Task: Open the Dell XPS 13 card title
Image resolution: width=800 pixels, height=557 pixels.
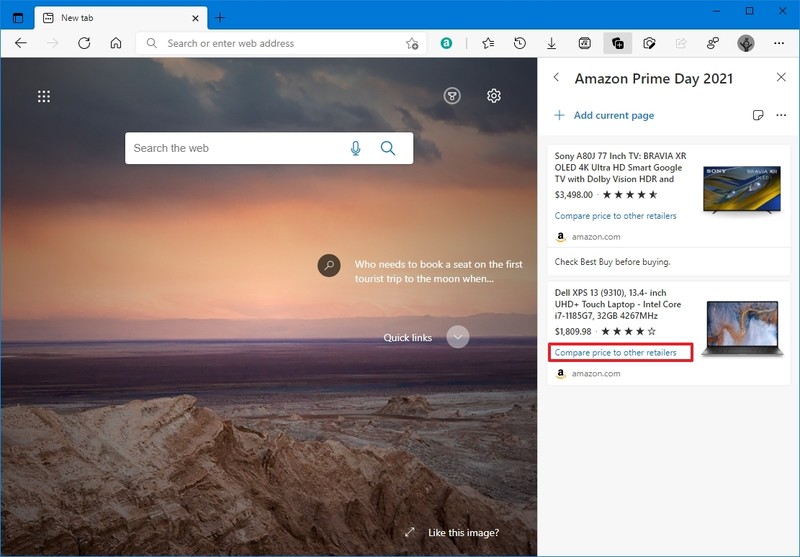Action: click(618, 304)
